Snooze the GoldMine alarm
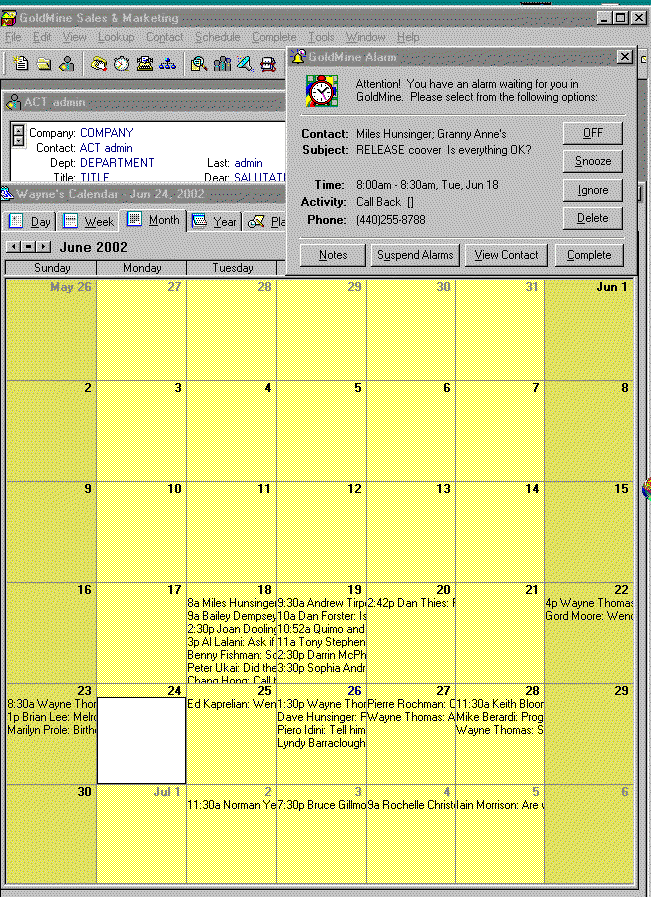651x897 pixels. [x=593, y=161]
